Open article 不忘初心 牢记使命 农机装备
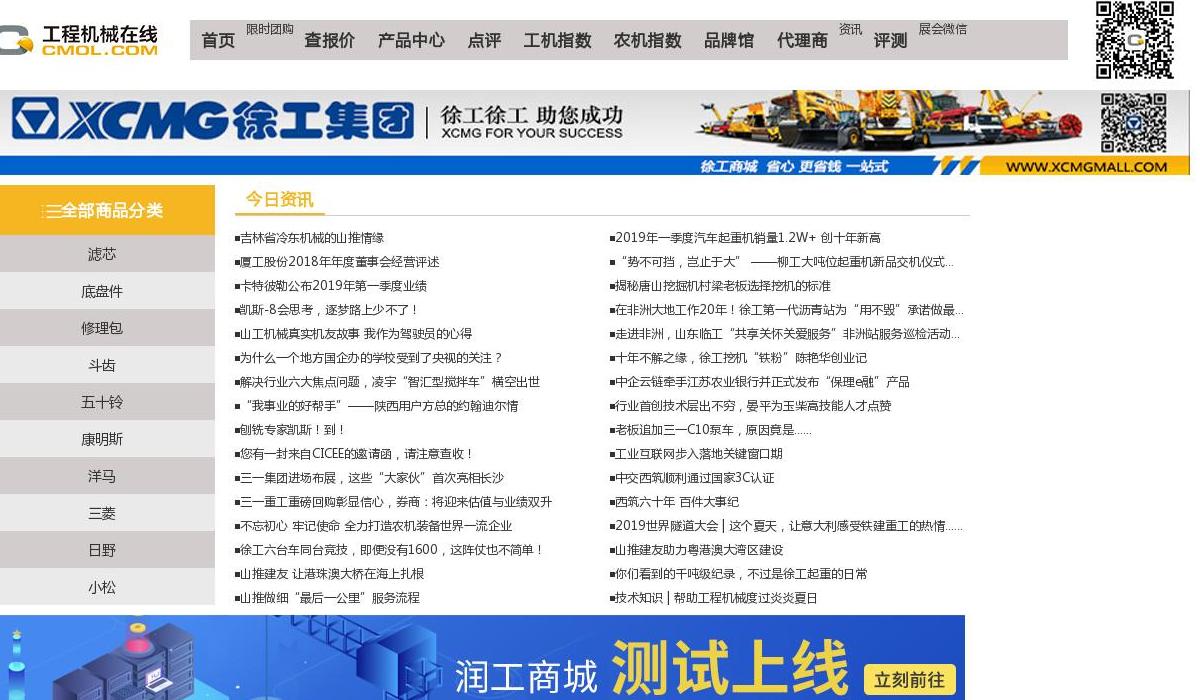The width and height of the screenshot is (1200, 700). point(373,526)
